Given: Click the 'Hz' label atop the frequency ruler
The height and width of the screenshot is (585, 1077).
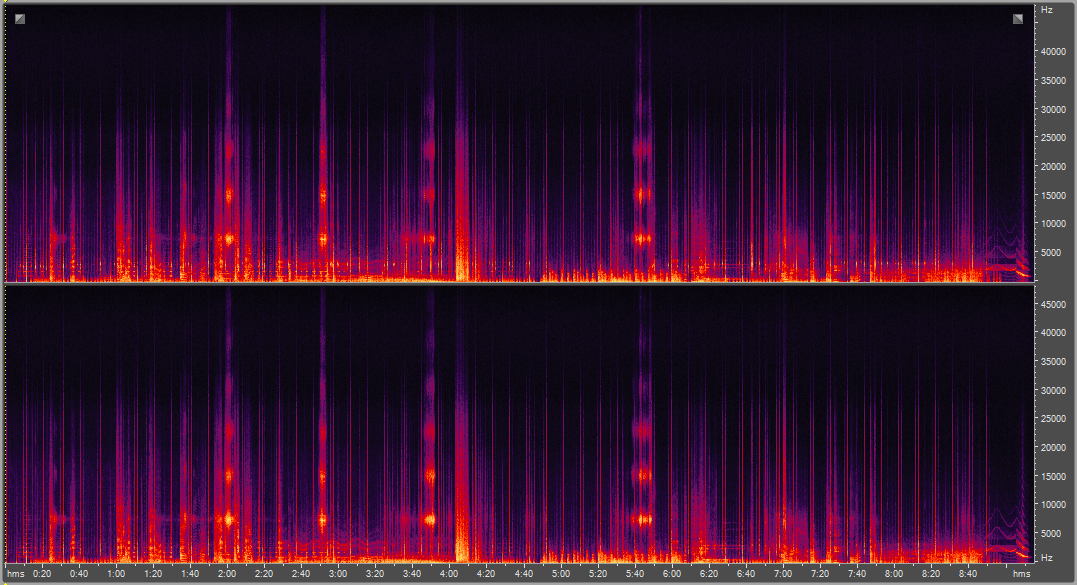Looking at the screenshot, I should point(1047,10).
